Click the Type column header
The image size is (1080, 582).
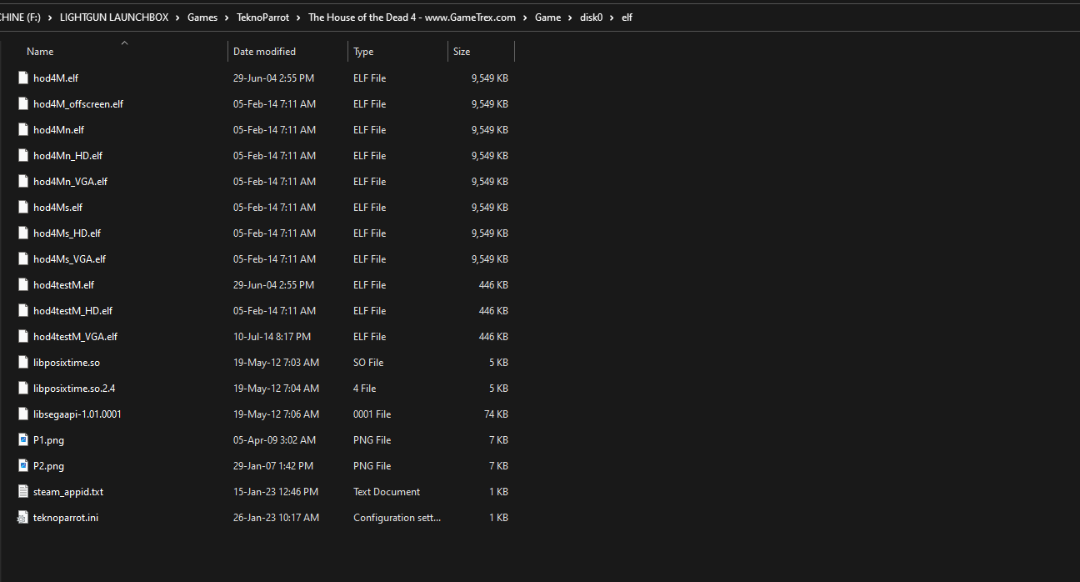tap(363, 51)
